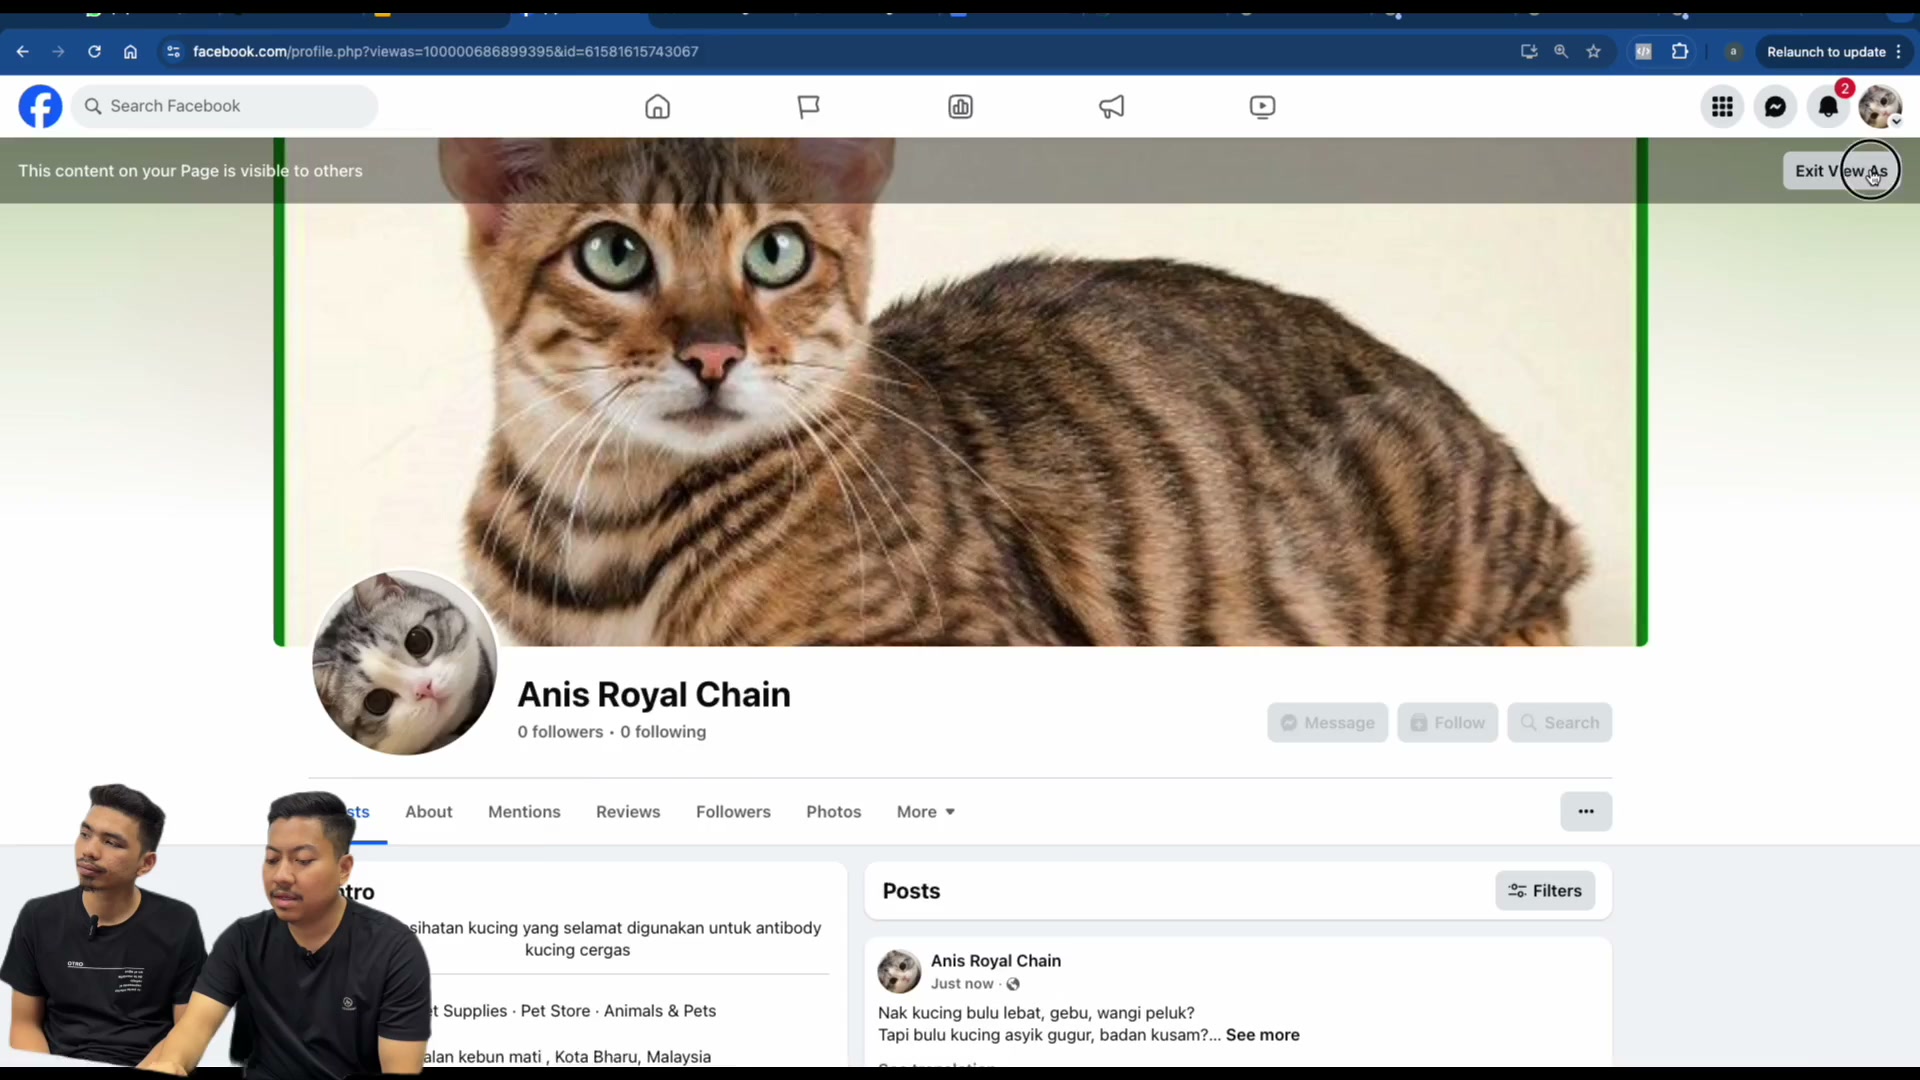Switch to the Reviews tab
1920x1080 pixels.
[628, 811]
